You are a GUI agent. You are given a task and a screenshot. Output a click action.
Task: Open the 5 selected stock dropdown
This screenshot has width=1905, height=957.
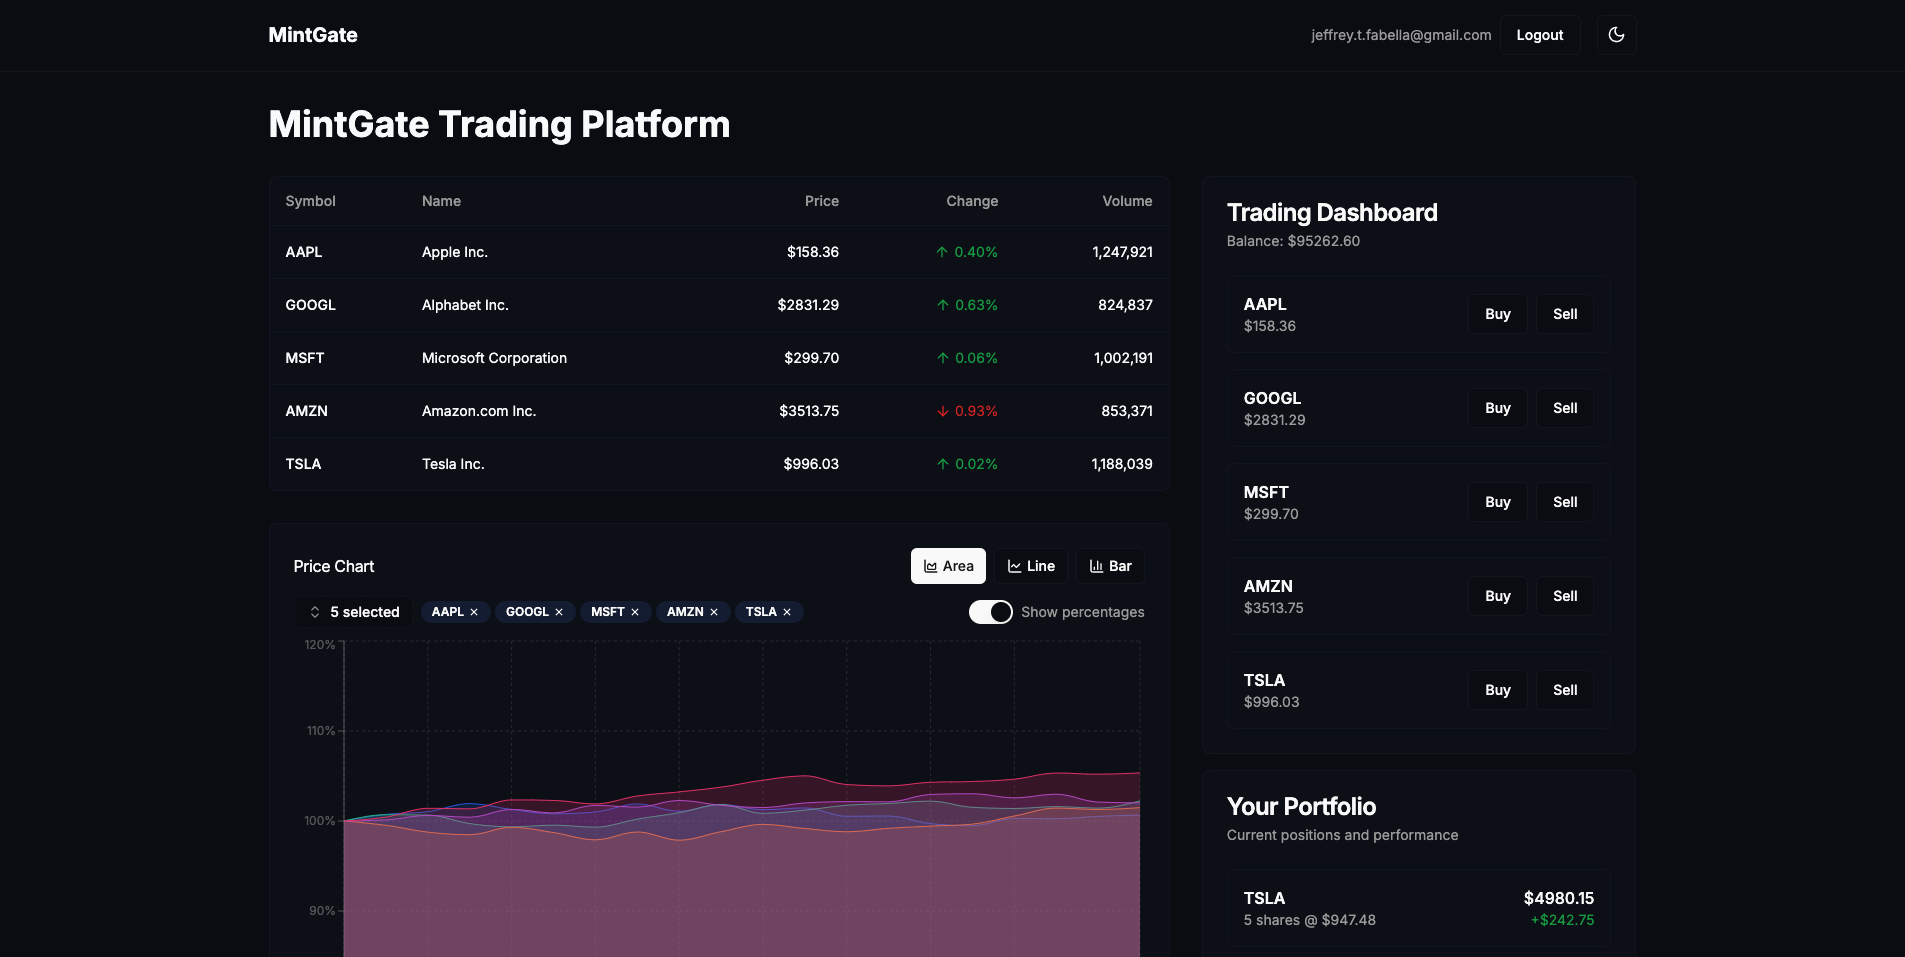[x=354, y=612]
